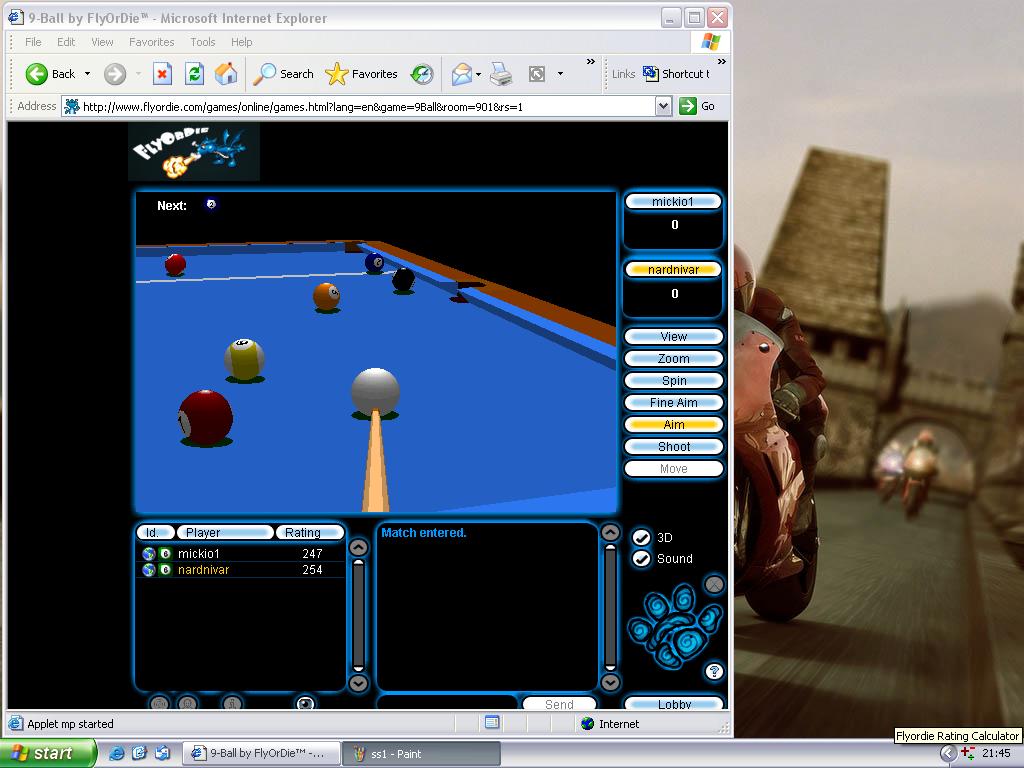The width and height of the screenshot is (1024, 768).
Task: Click the Send chat button
Action: click(x=559, y=704)
